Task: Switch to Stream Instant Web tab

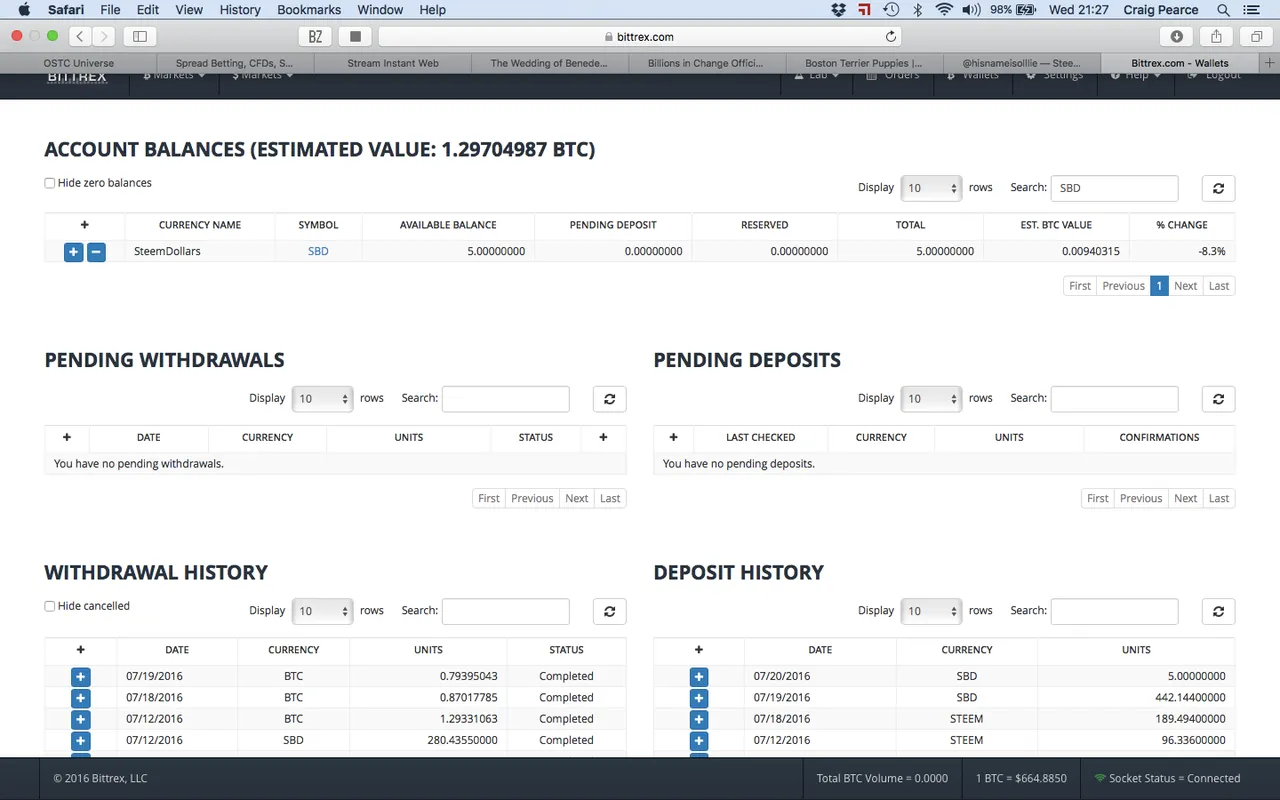Action: click(393, 63)
